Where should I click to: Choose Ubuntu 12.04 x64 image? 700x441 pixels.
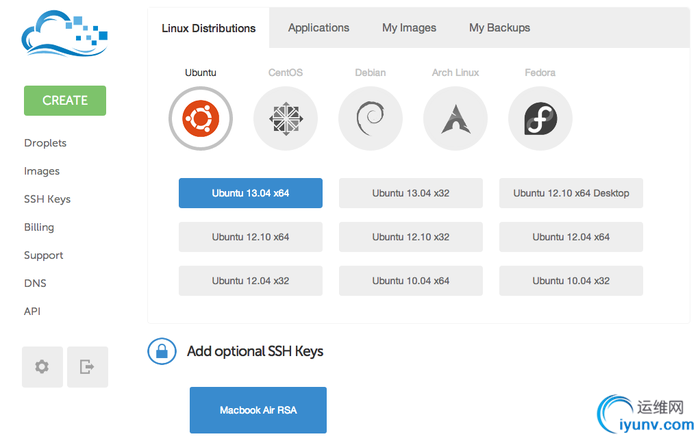(571, 237)
